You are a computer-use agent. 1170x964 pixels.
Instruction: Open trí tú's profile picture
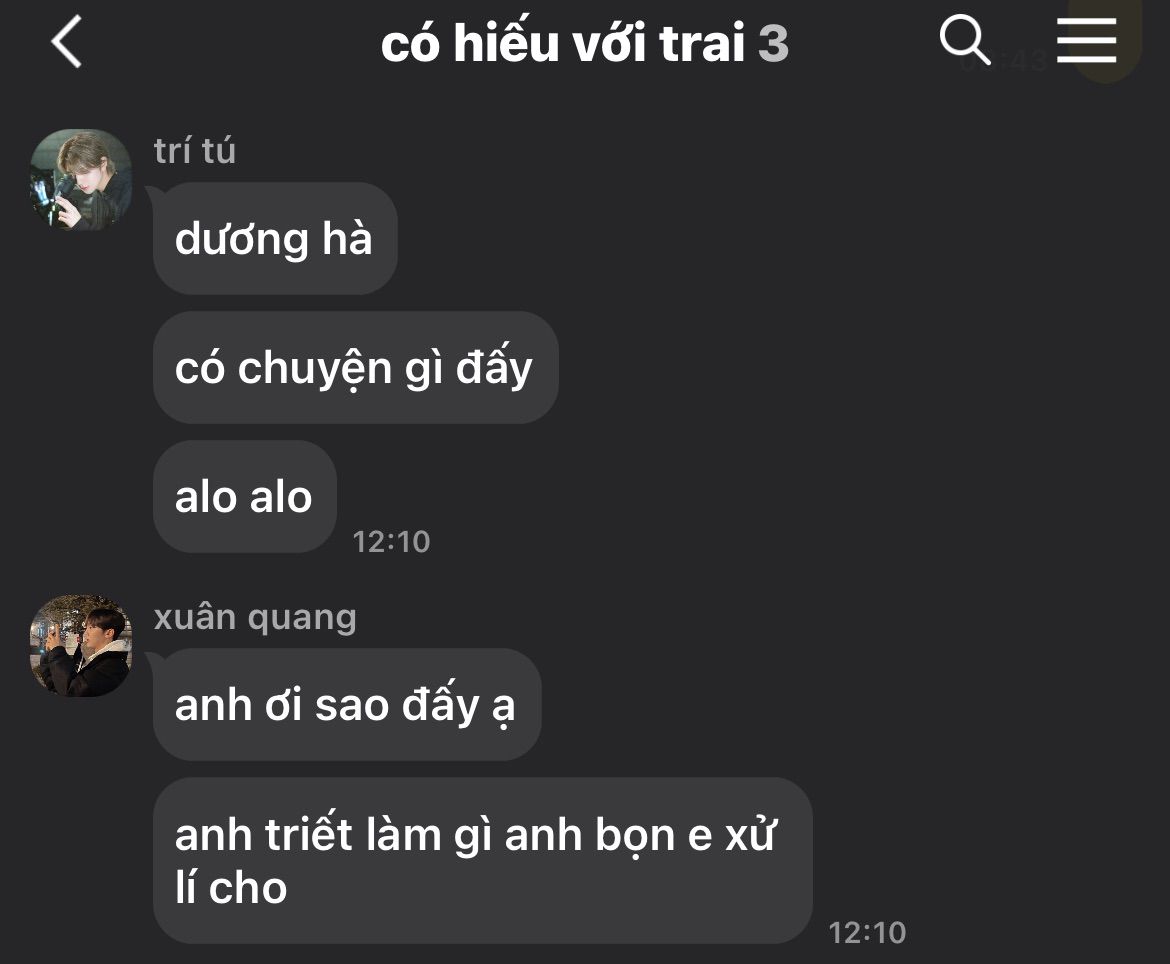pyautogui.click(x=81, y=180)
